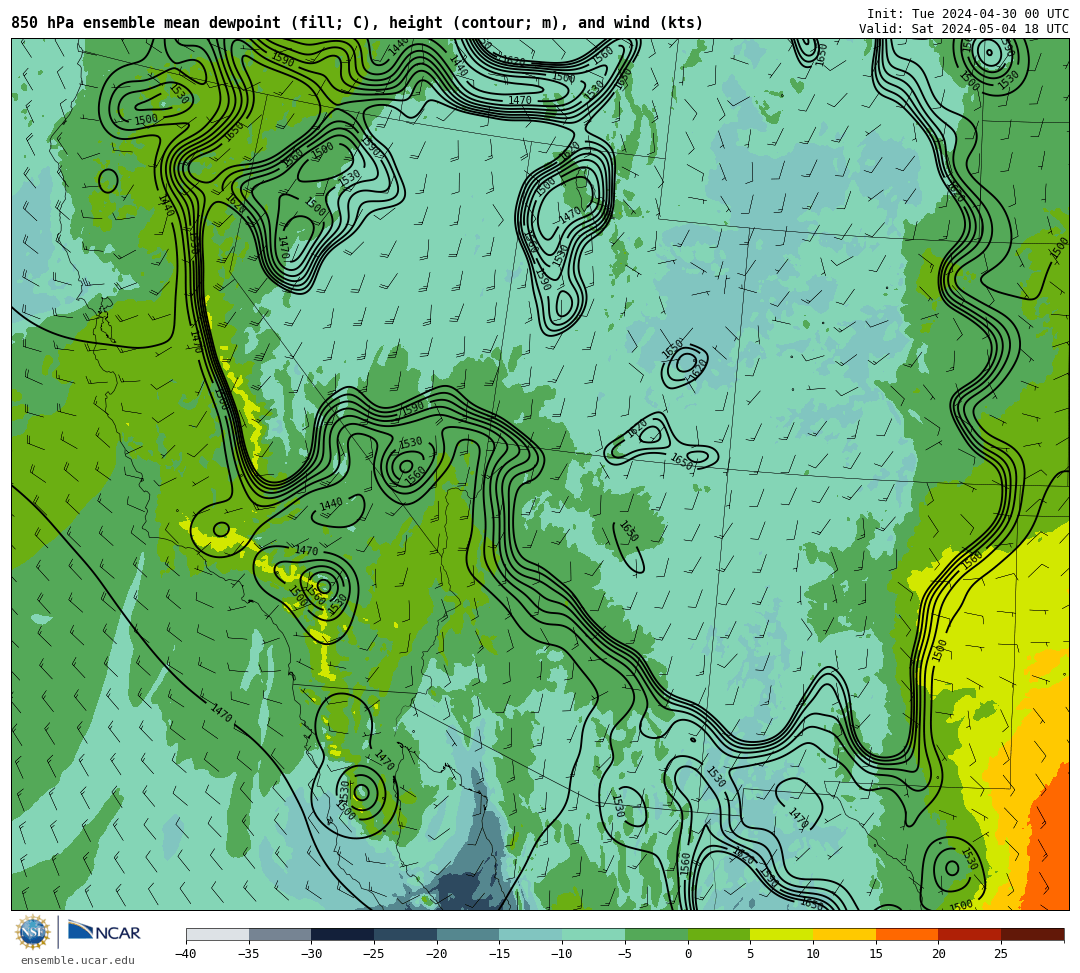Image resolution: width=1080 pixels, height=973 pixels.
Task: Click the dark red 20 to 25 legend swatch
Action: (970, 934)
